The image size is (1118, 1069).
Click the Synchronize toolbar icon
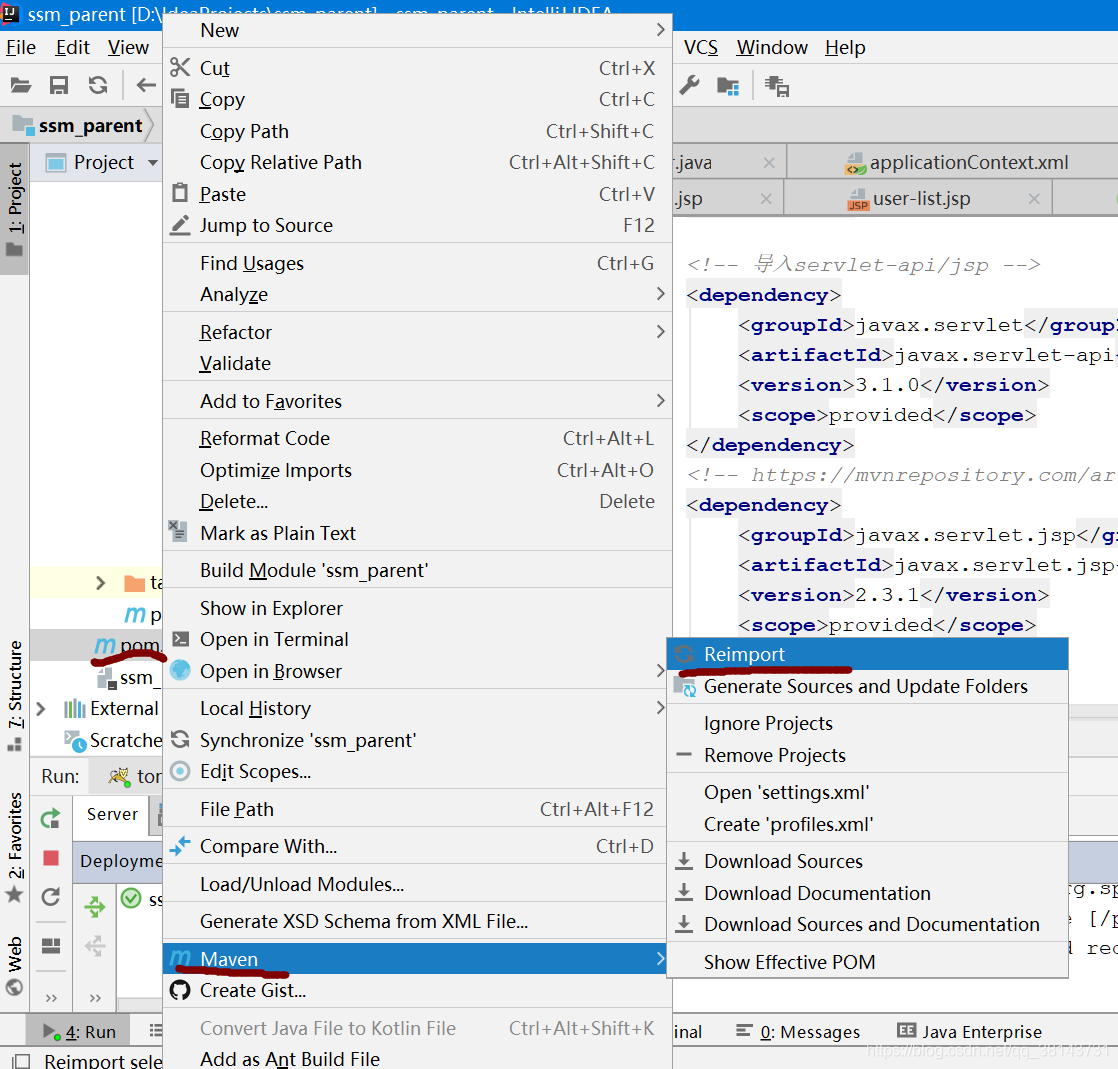98,86
